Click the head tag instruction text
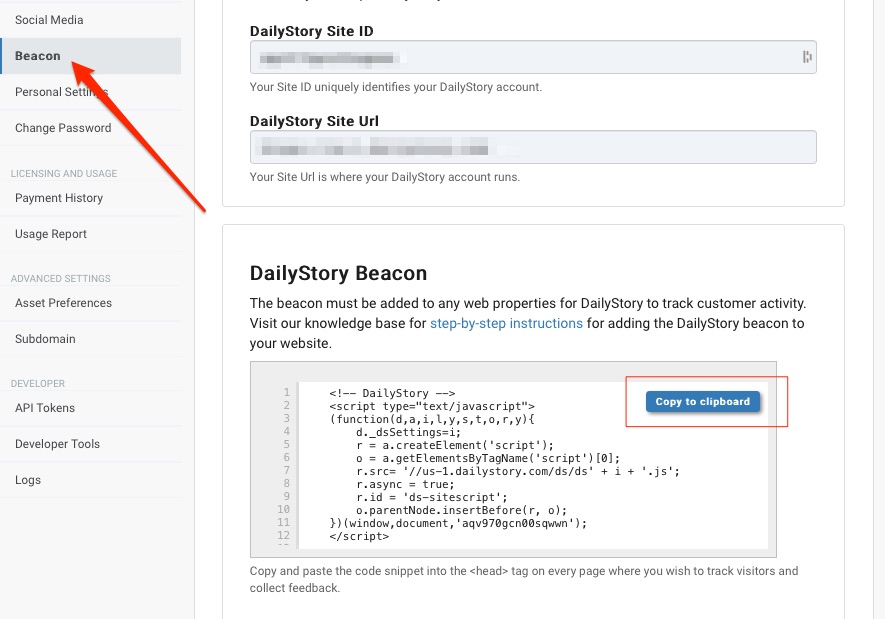 click(524, 580)
